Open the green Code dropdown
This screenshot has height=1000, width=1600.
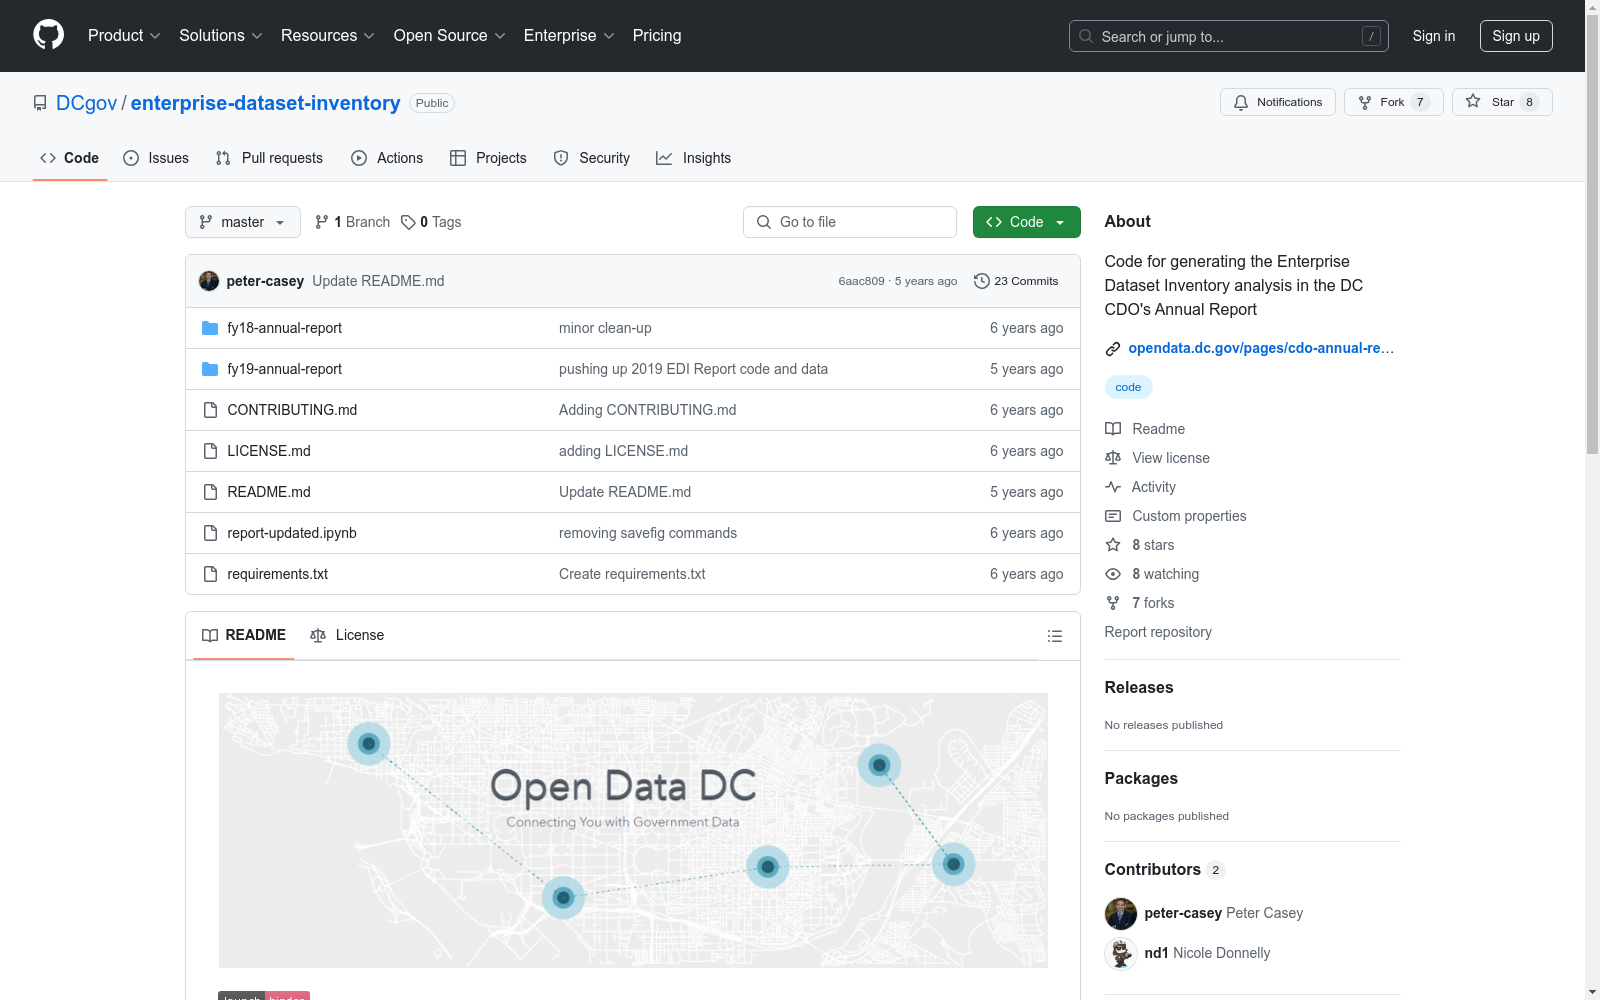(x=1027, y=222)
